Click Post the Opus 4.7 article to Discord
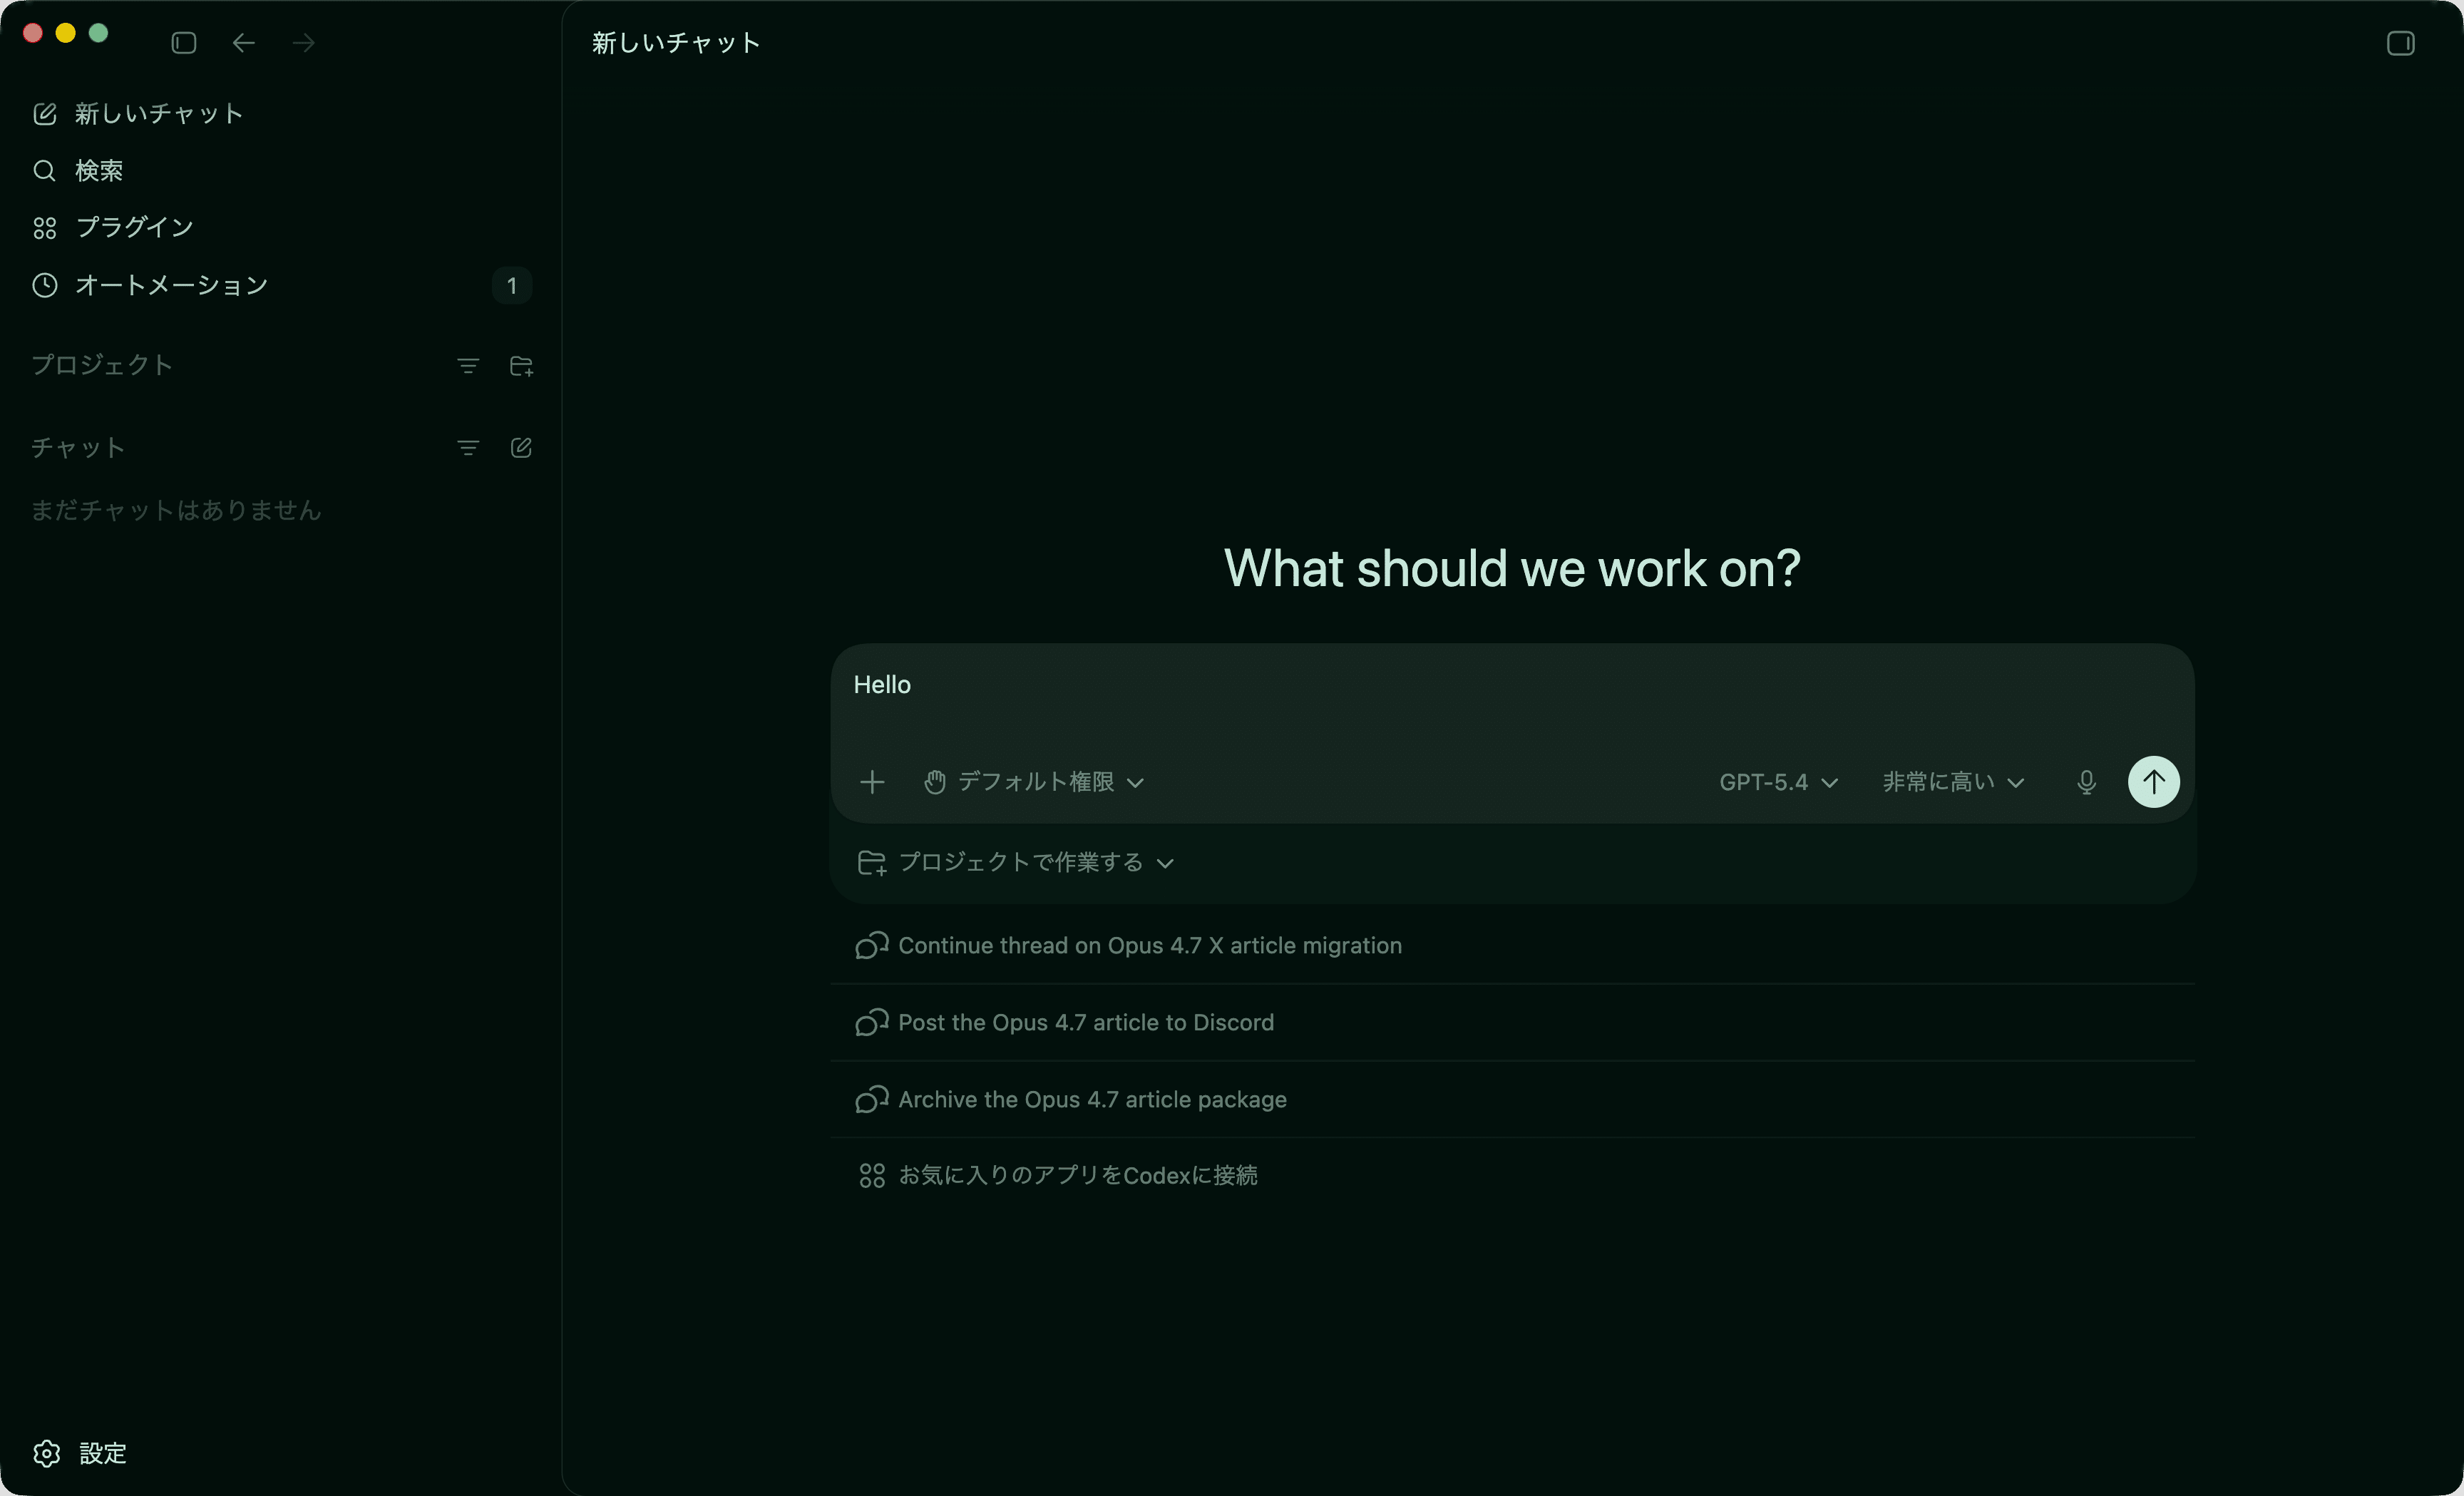Screen dimensions: 2464x1496 coord(1085,1022)
